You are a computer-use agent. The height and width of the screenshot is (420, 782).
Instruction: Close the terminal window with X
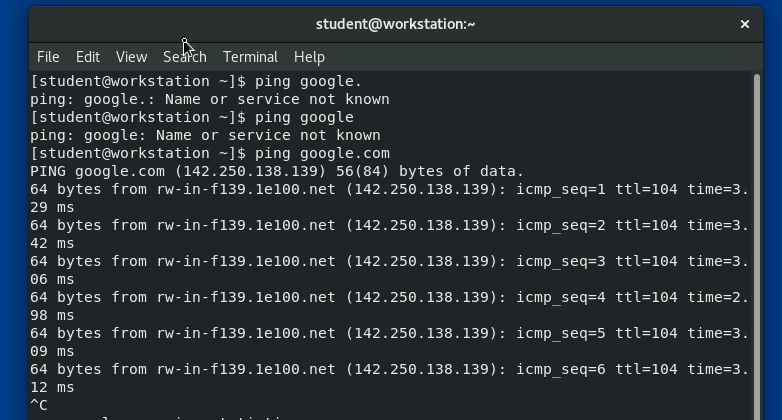(744, 24)
